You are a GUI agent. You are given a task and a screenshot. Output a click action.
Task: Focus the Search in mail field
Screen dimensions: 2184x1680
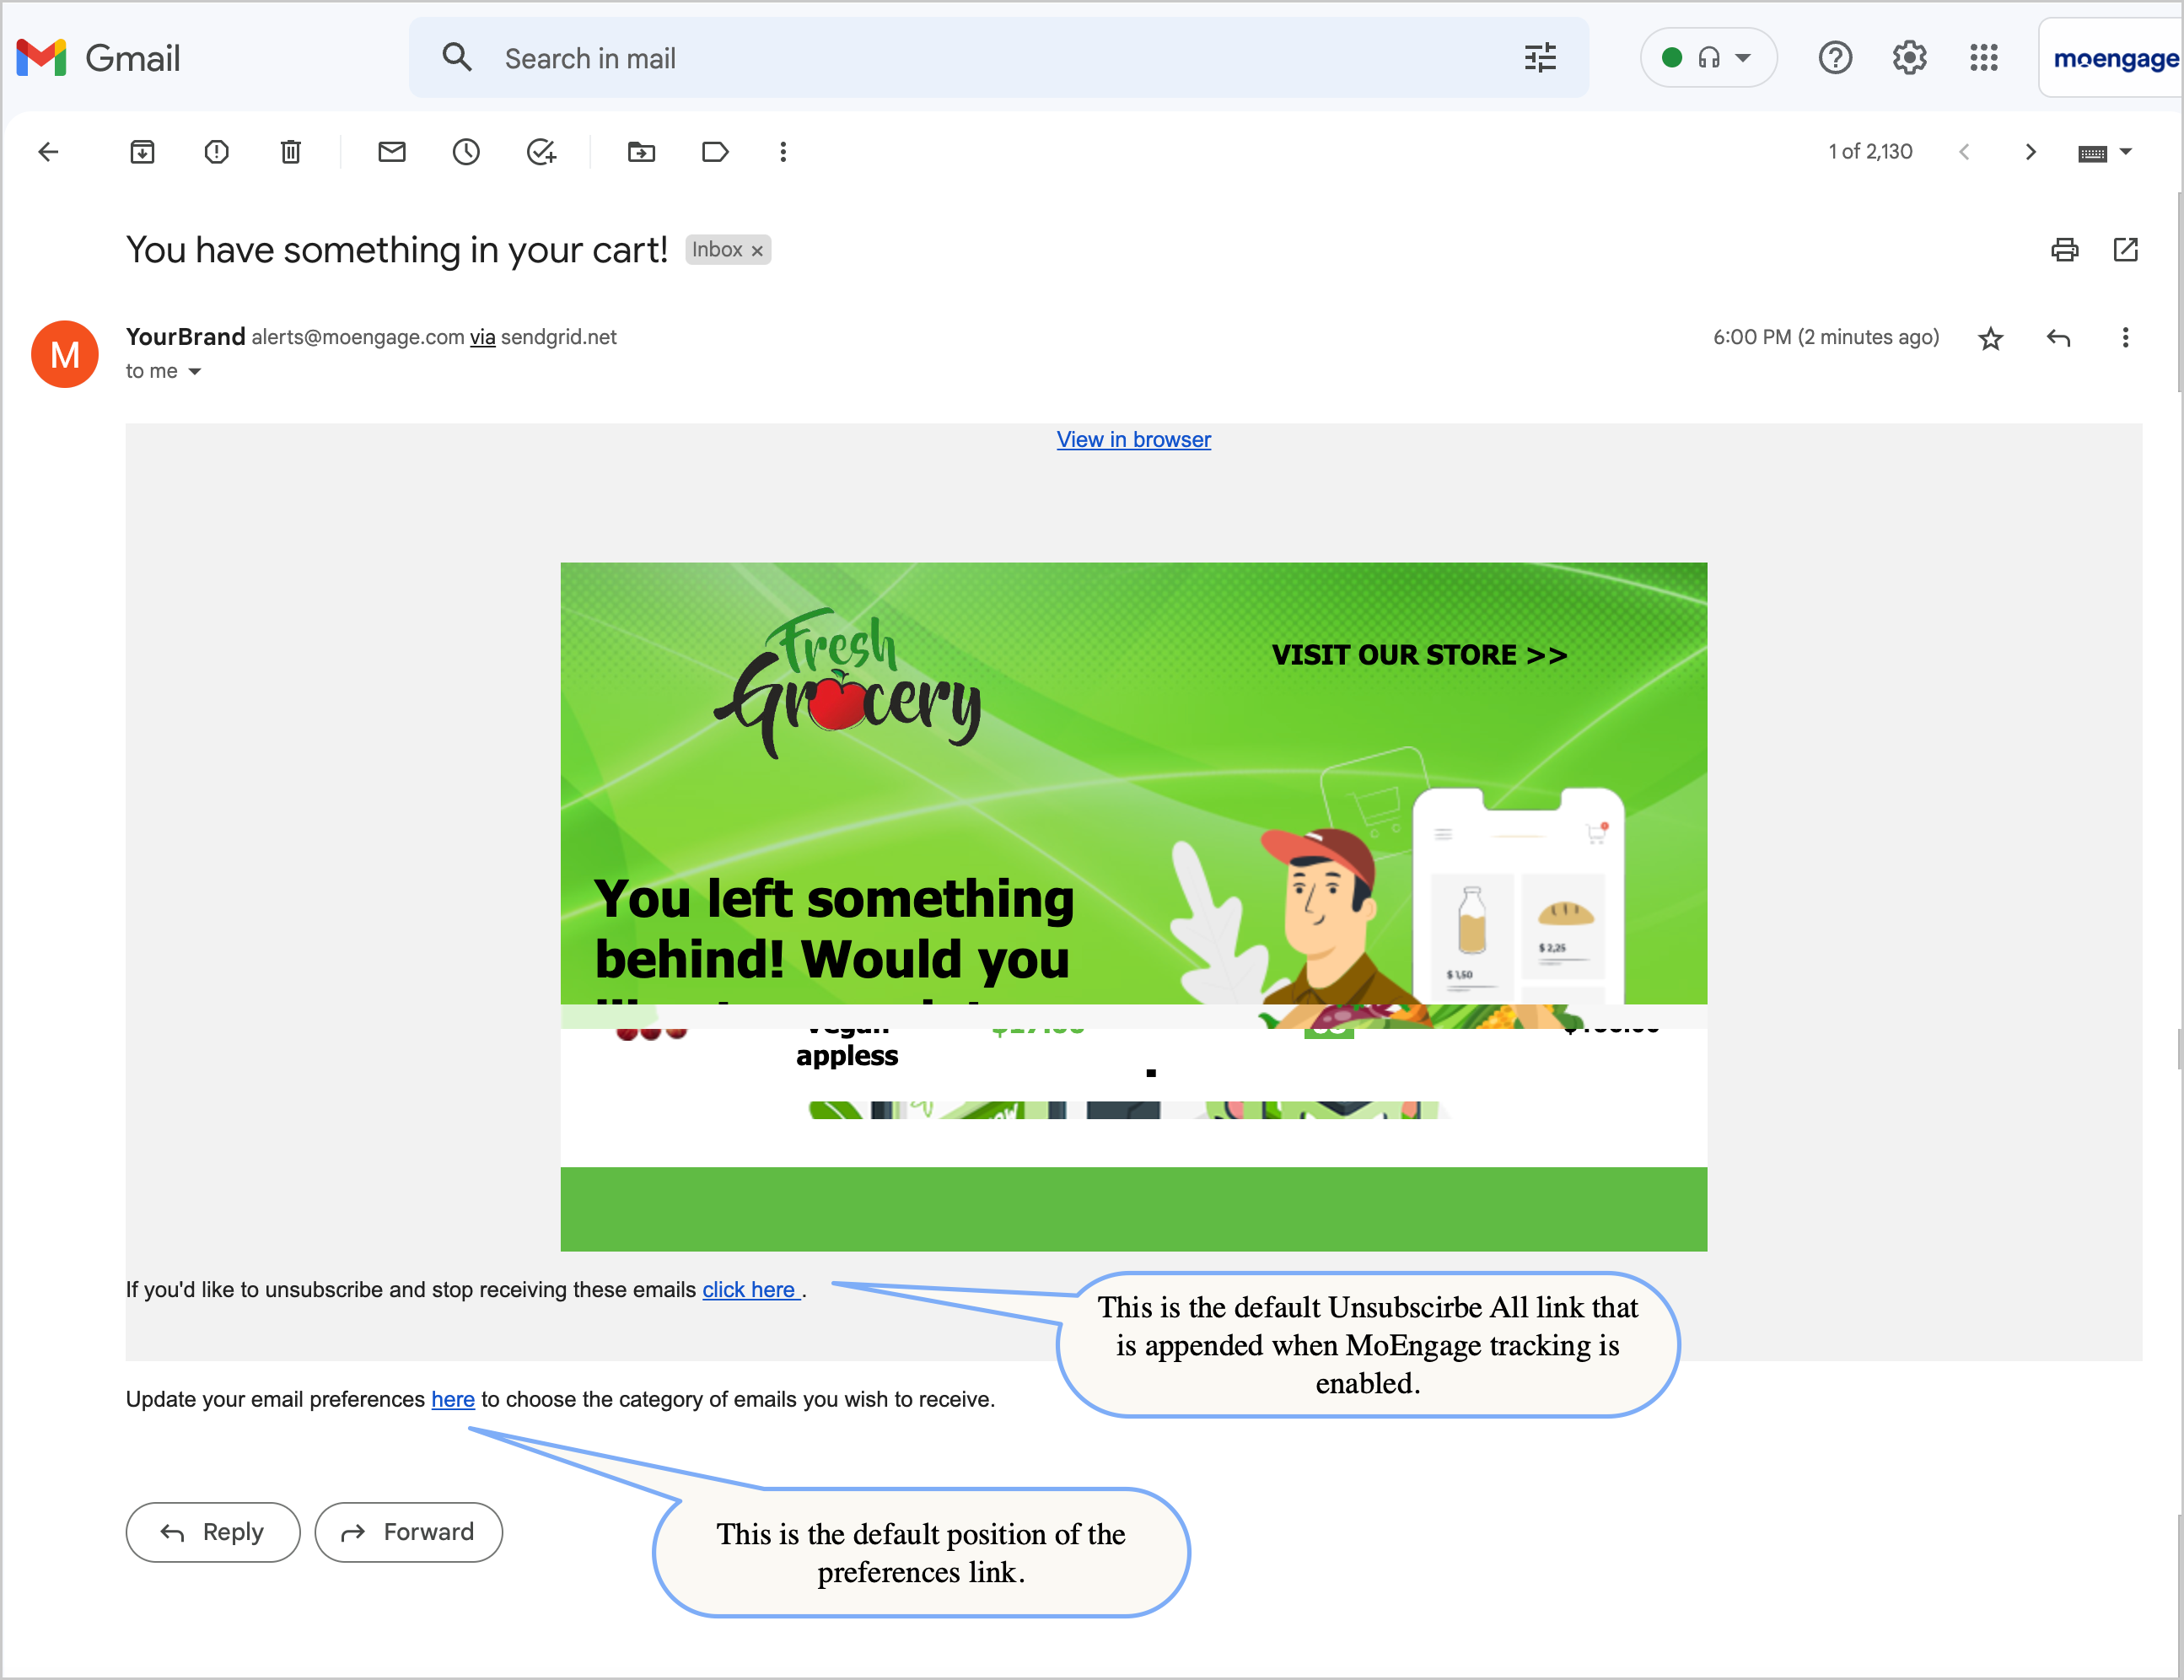(x=900, y=58)
